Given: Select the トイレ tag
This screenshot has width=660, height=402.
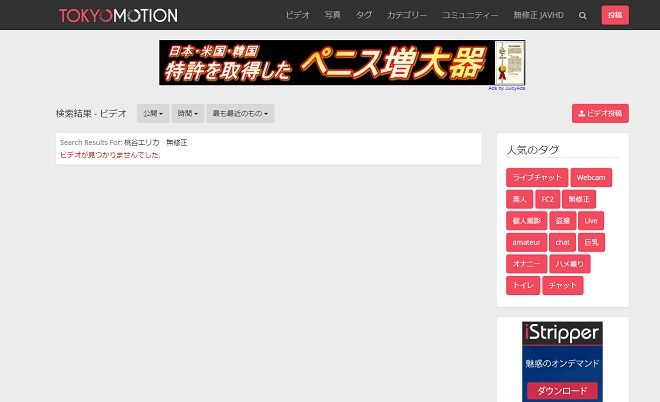Looking at the screenshot, I should click(523, 285).
